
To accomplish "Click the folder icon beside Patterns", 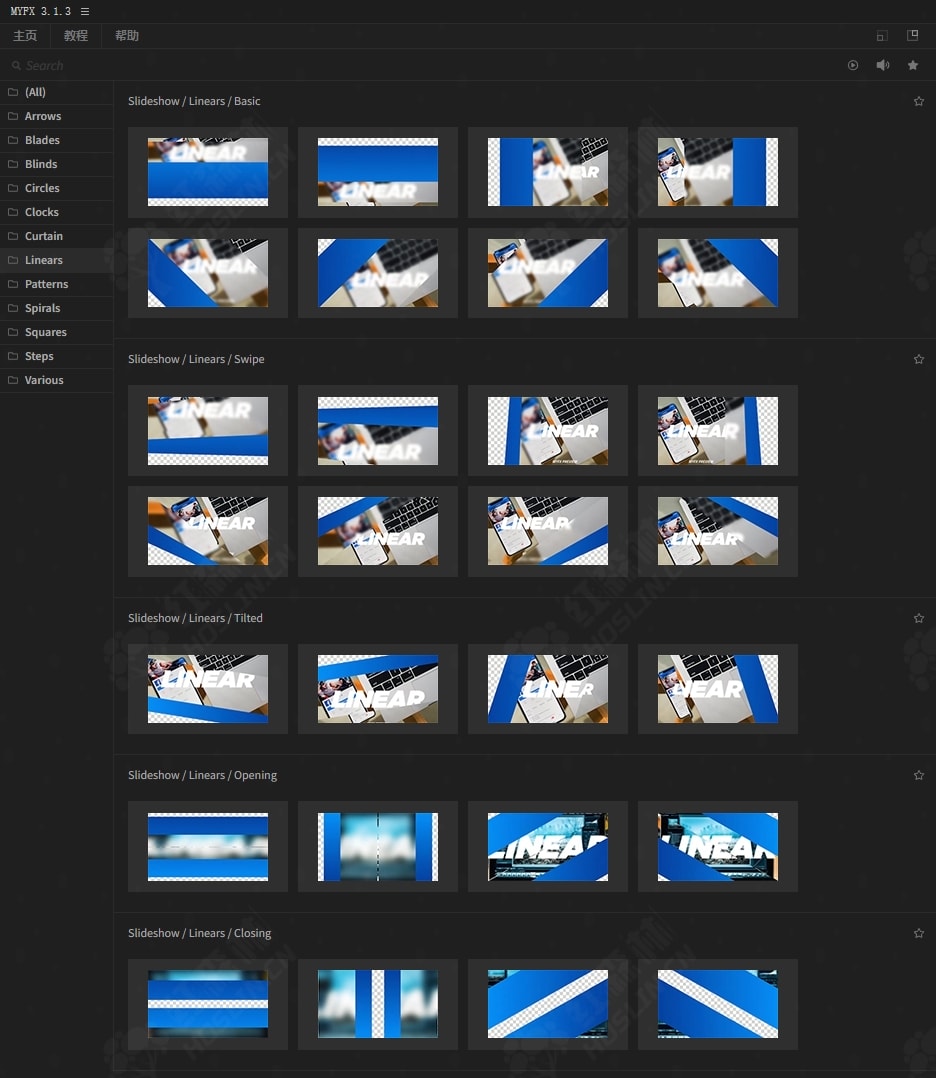I will pos(13,283).
